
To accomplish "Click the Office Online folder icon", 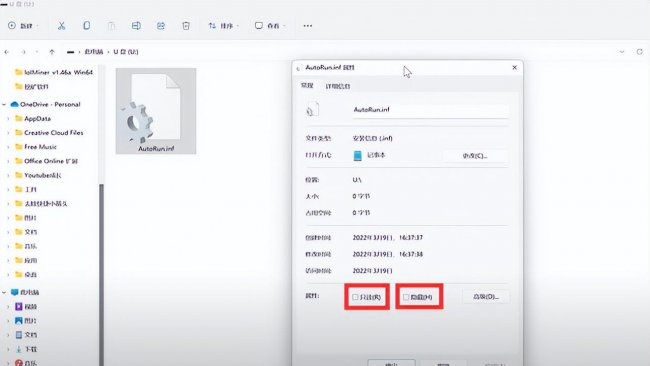I will pyautogui.click(x=19, y=161).
